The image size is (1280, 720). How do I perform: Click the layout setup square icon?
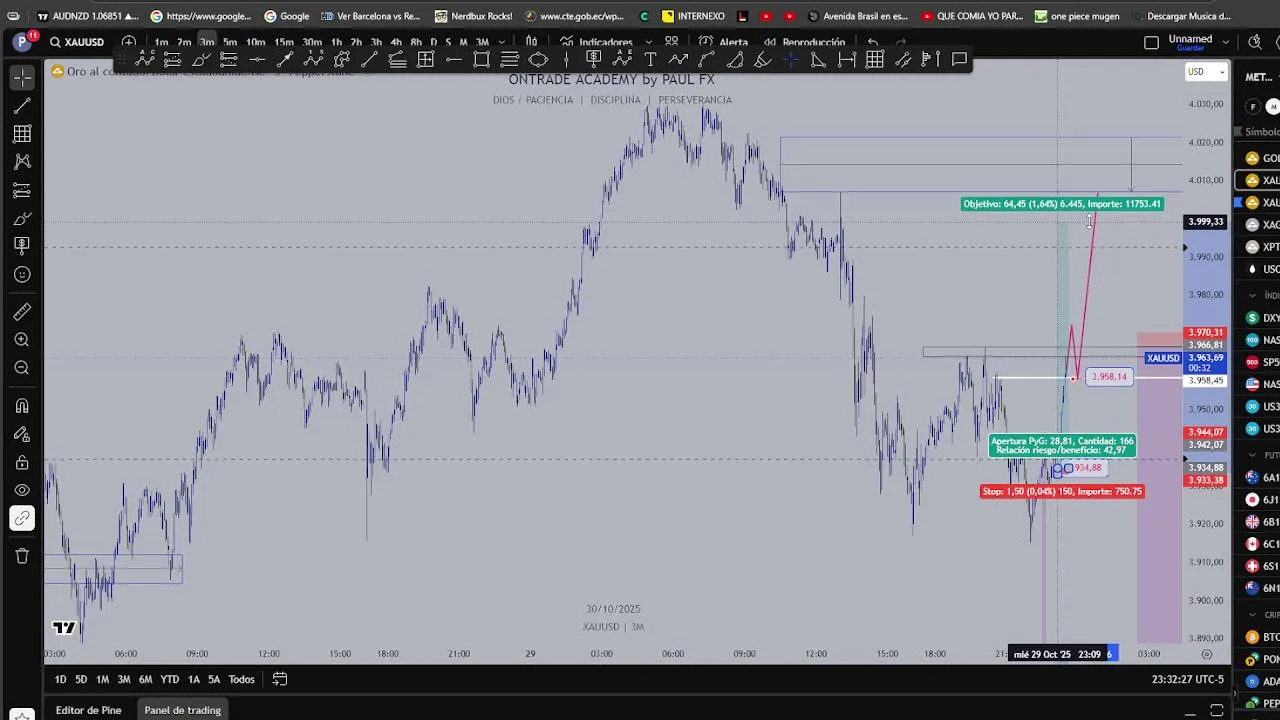1151,42
